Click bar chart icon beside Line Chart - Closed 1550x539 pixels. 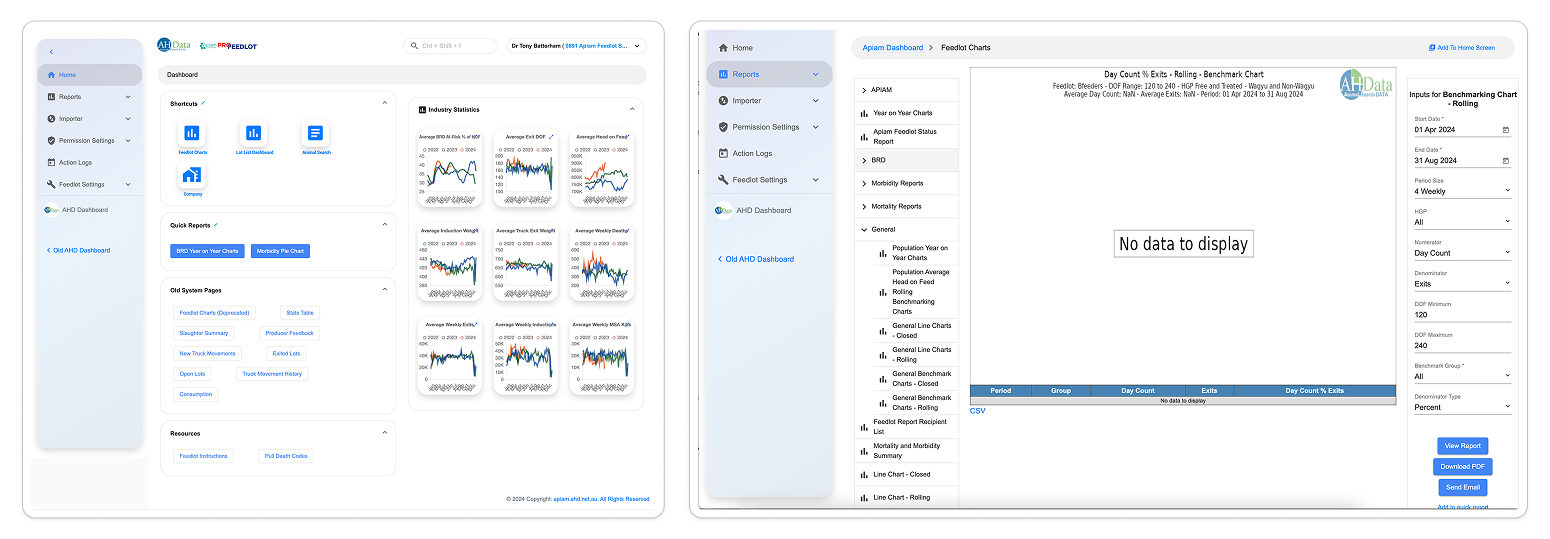[x=864, y=474]
